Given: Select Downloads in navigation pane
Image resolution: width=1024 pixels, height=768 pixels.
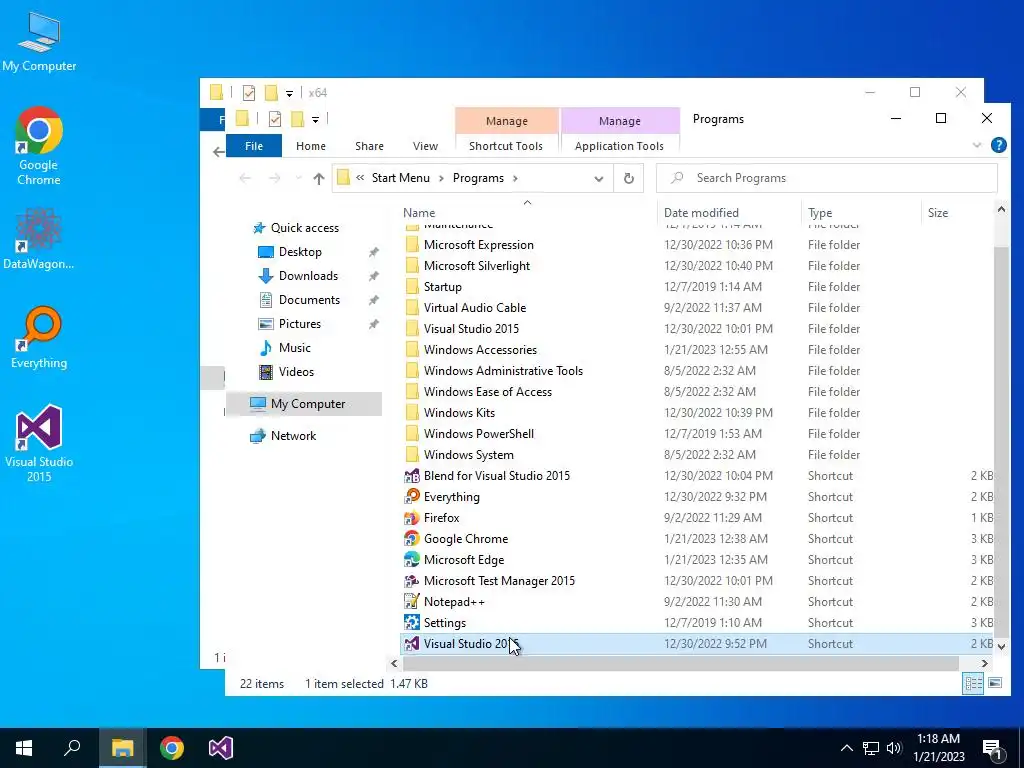Looking at the screenshot, I should [x=308, y=276].
